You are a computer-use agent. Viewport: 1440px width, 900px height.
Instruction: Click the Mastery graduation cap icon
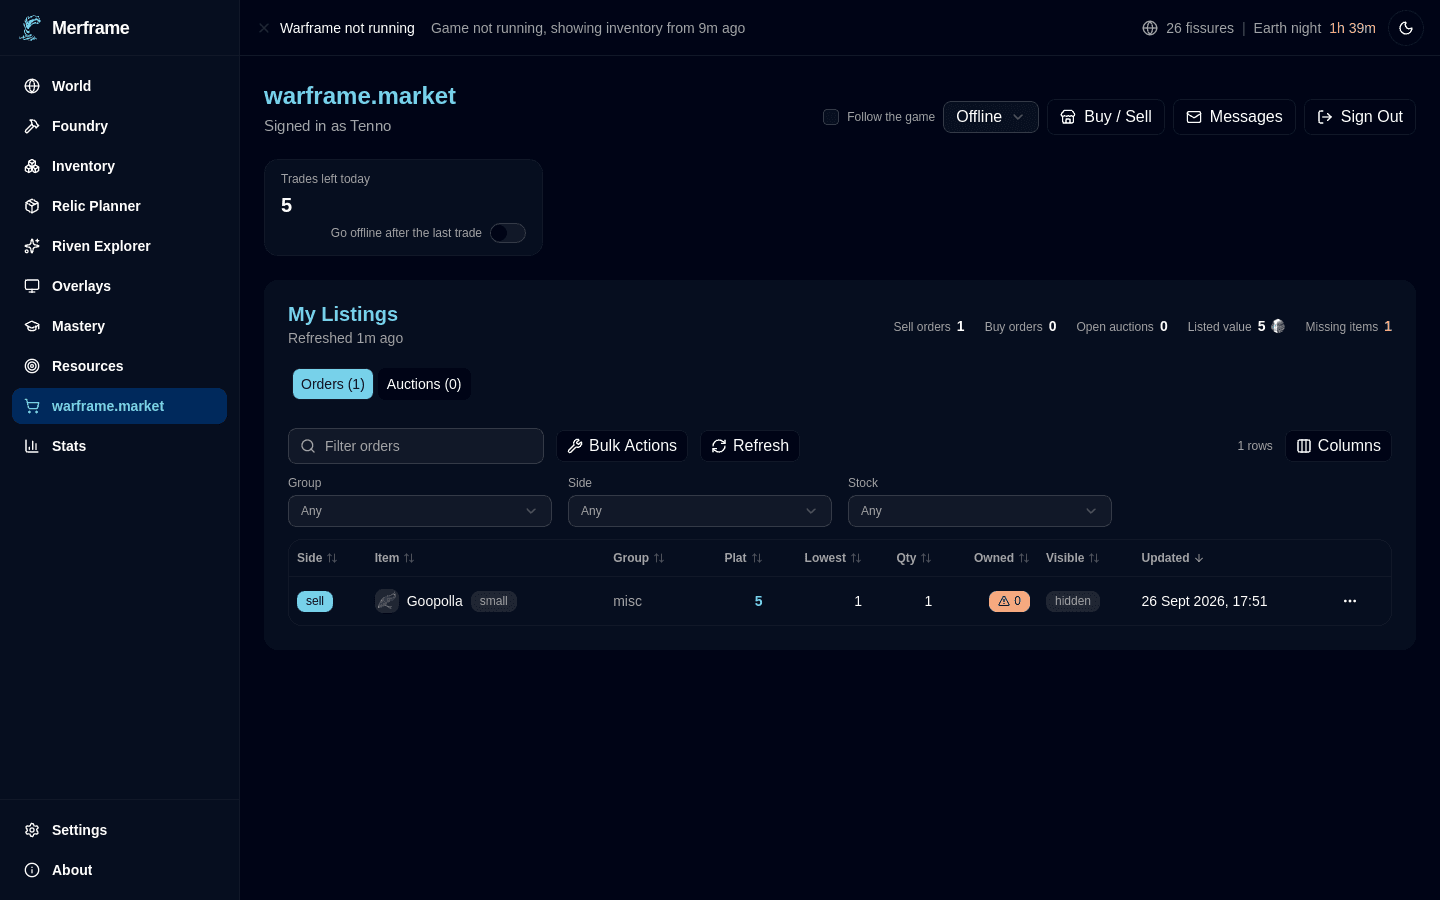point(32,326)
